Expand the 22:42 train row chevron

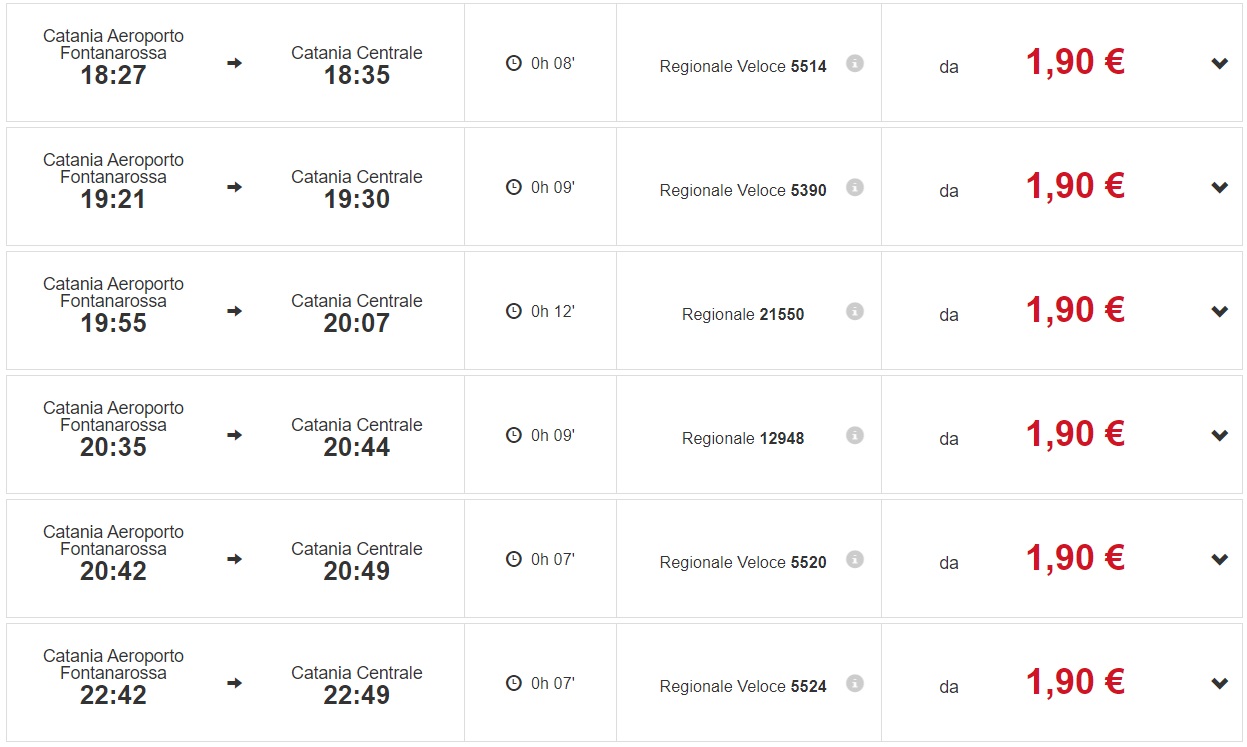[1219, 684]
